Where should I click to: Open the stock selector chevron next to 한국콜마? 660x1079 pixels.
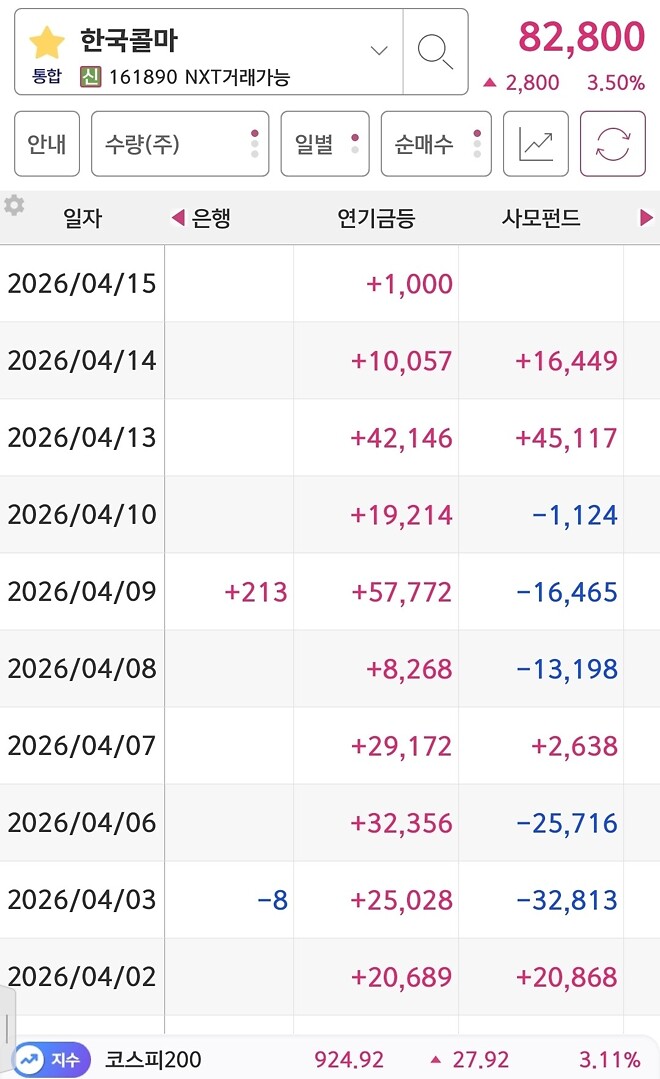click(x=378, y=50)
